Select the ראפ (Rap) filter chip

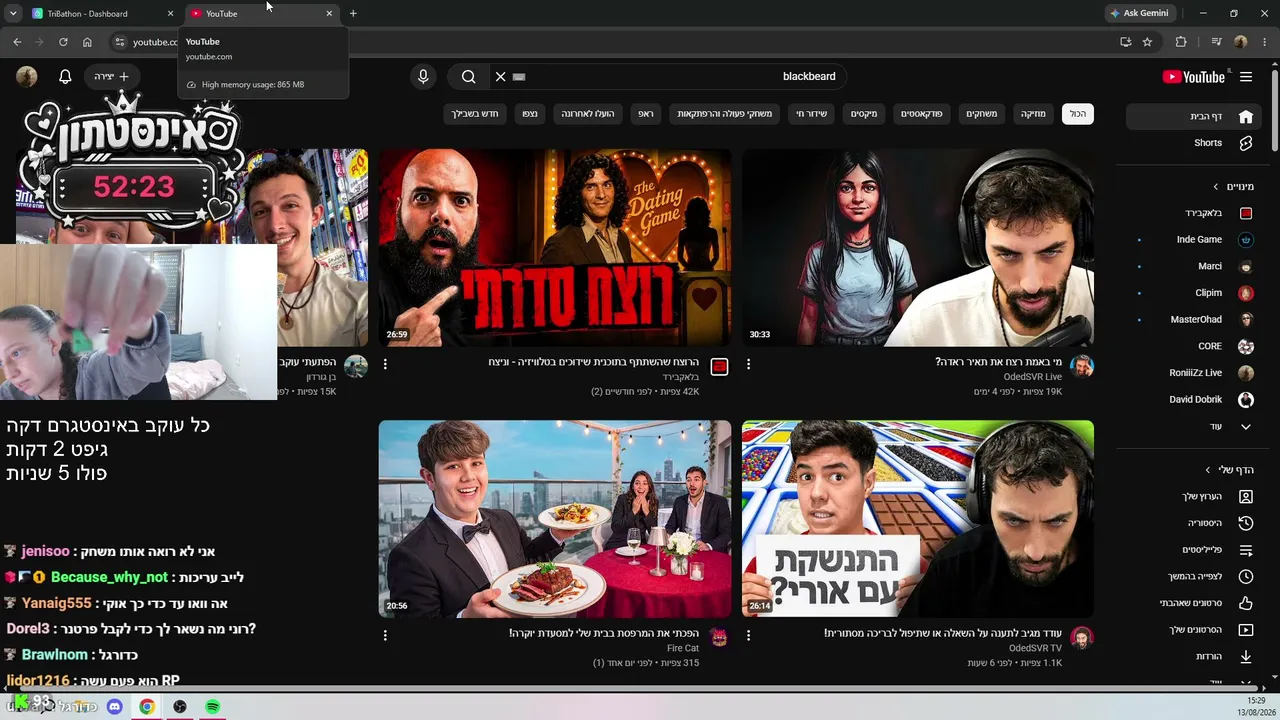[646, 114]
